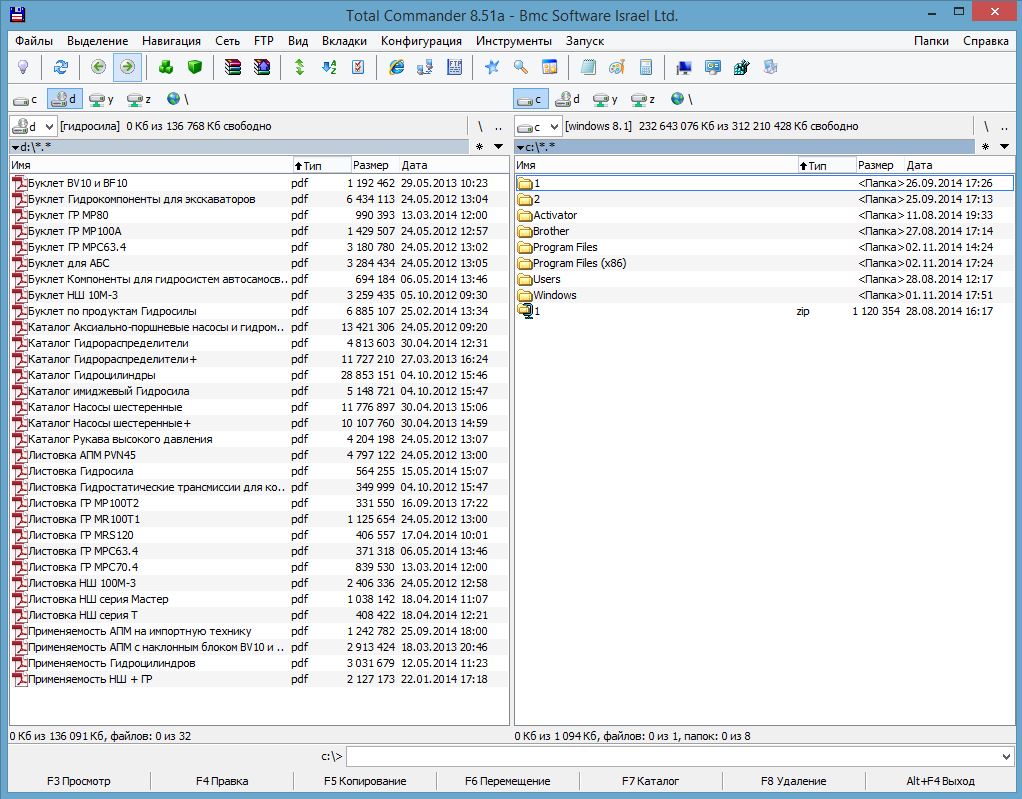Open right panel drive dropdown showing c
The height and width of the screenshot is (799, 1022).
click(538, 126)
